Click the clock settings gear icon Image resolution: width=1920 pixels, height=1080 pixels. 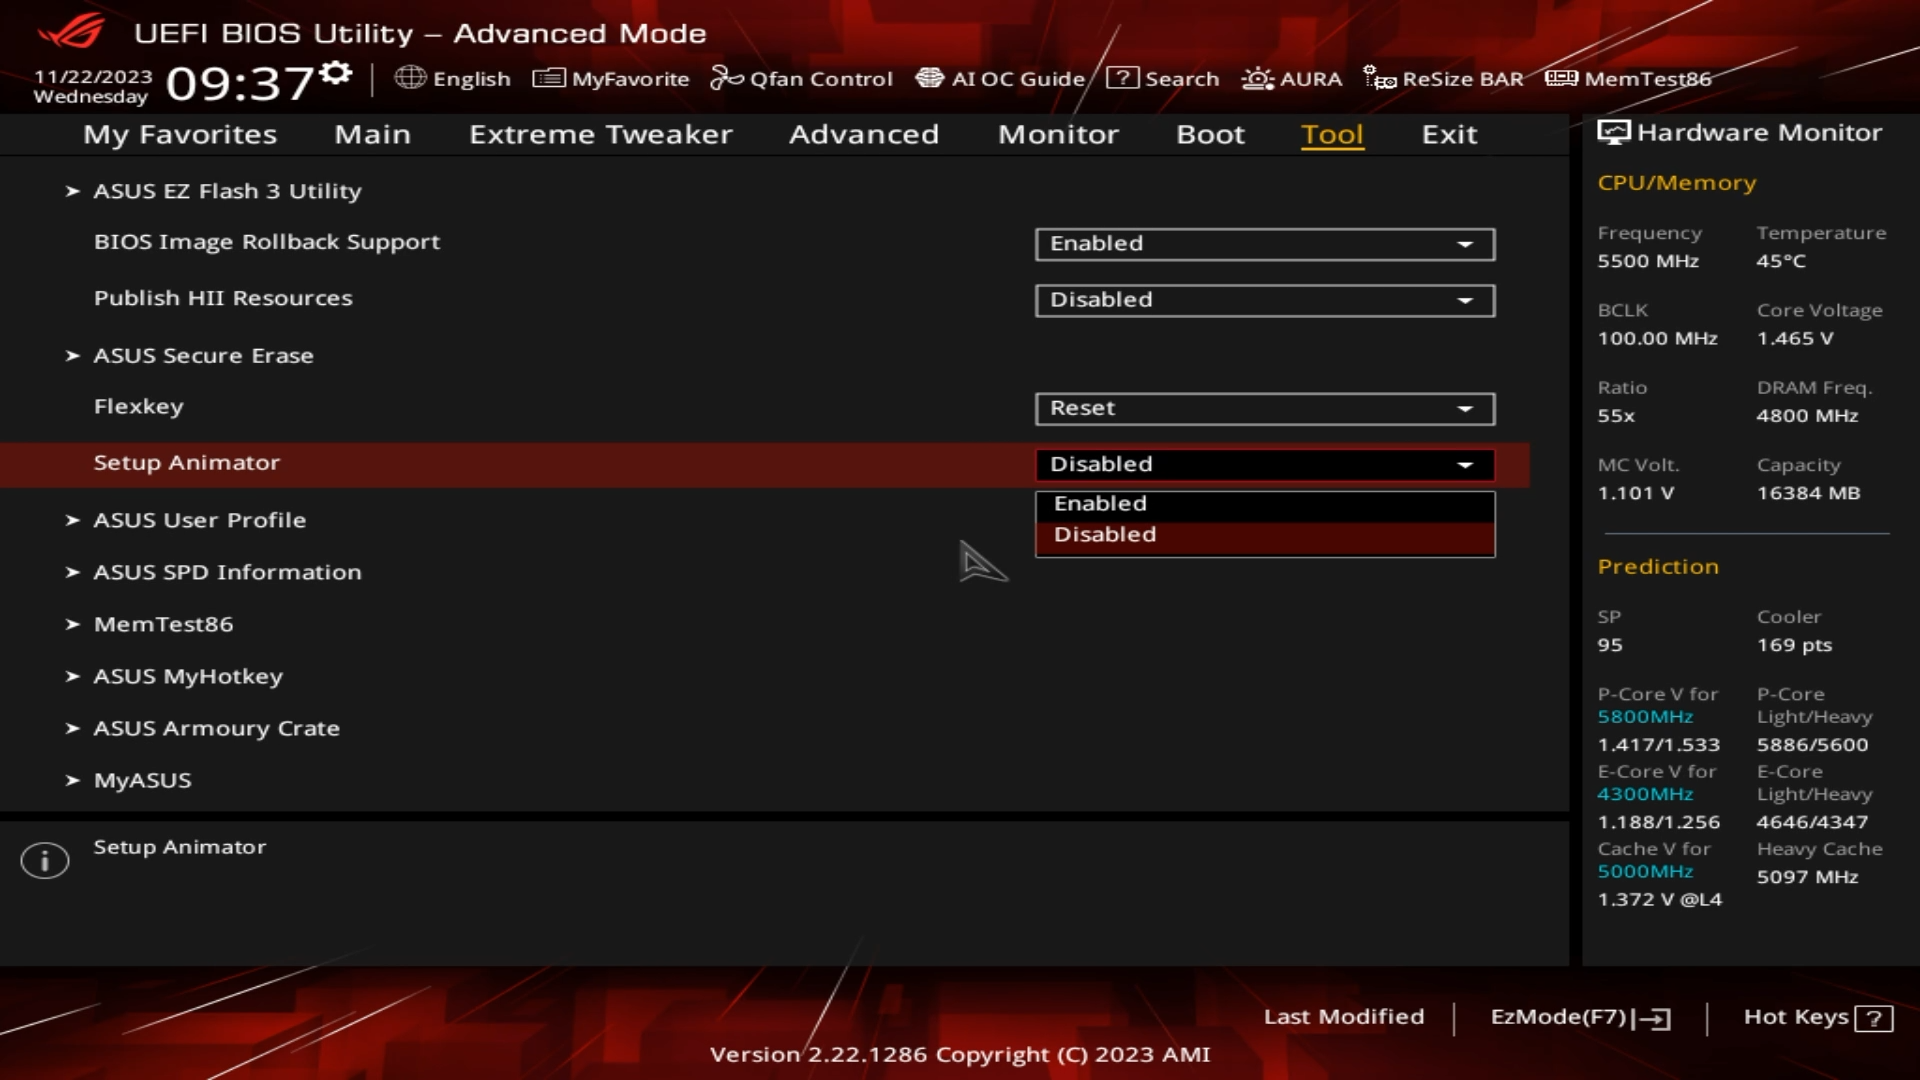pos(338,73)
